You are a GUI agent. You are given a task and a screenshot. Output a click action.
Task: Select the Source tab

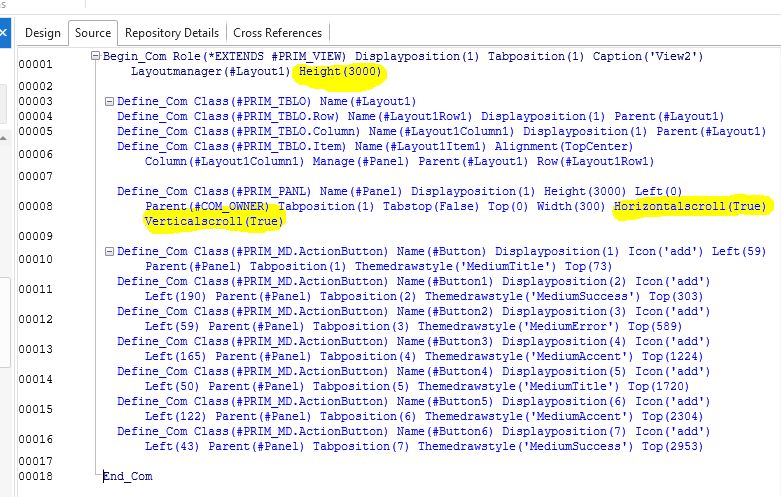tap(93, 33)
